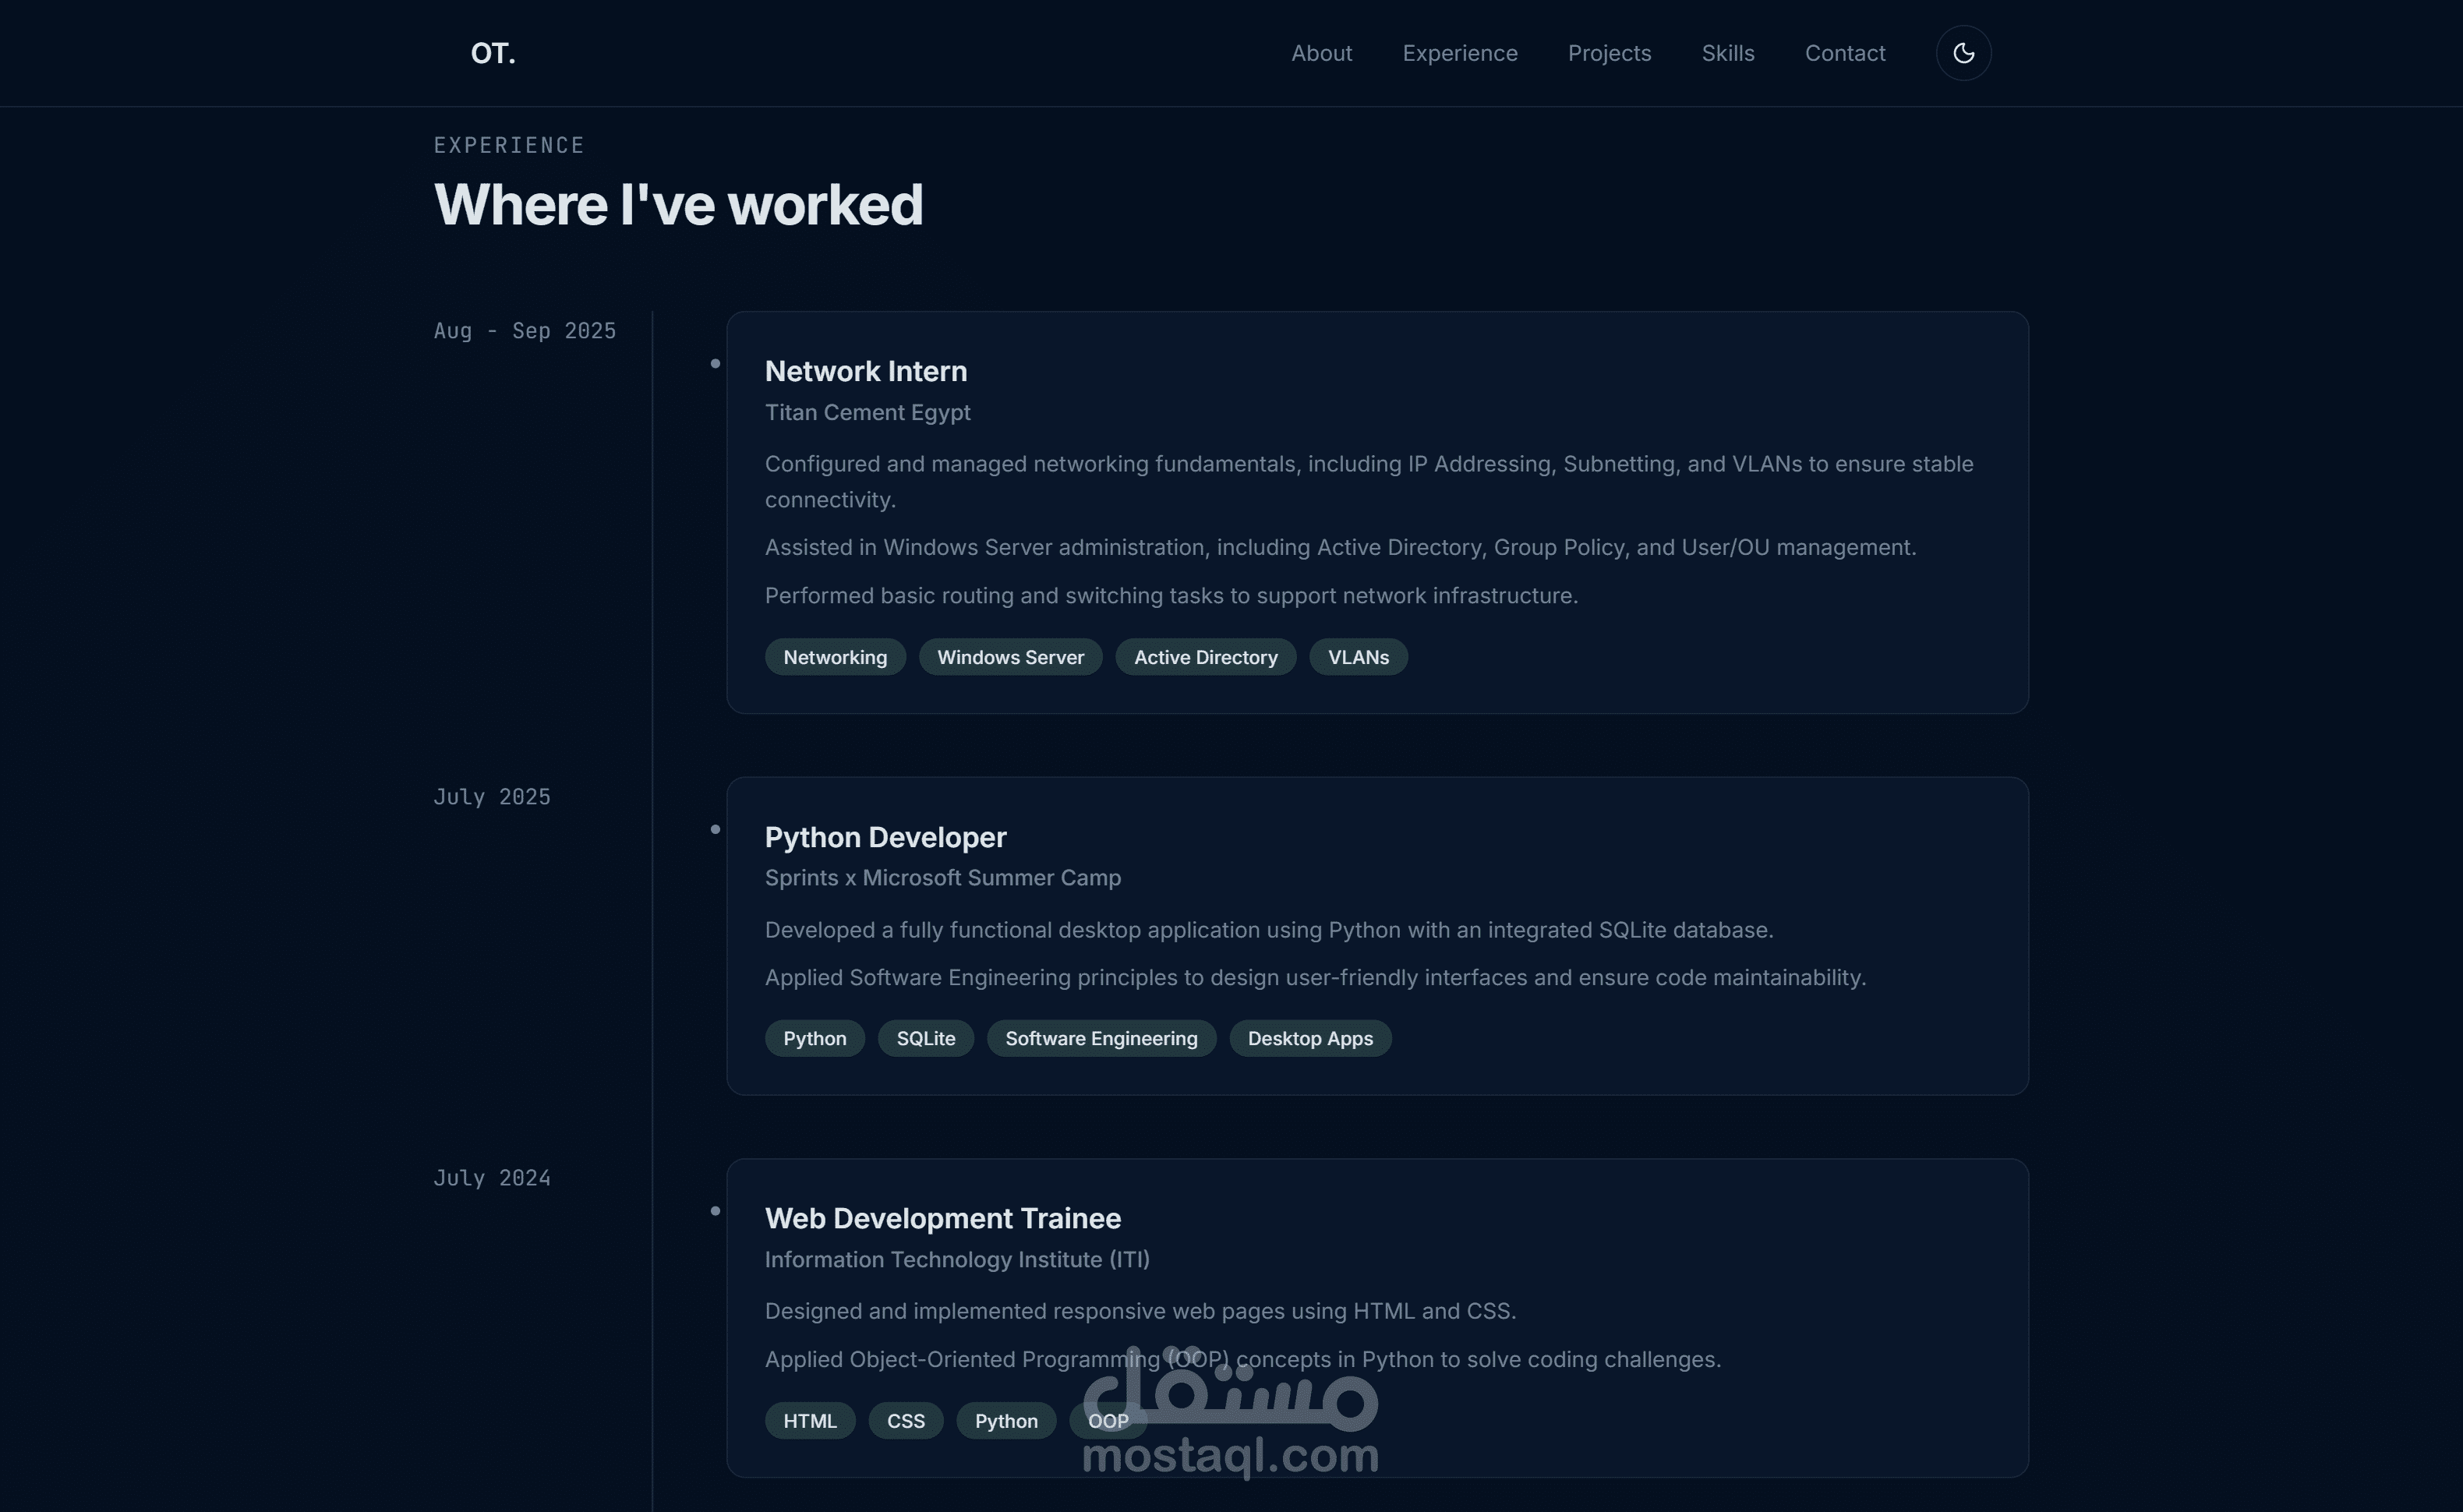
Task: Navigate to Projects in the header
Action: [x=1609, y=53]
